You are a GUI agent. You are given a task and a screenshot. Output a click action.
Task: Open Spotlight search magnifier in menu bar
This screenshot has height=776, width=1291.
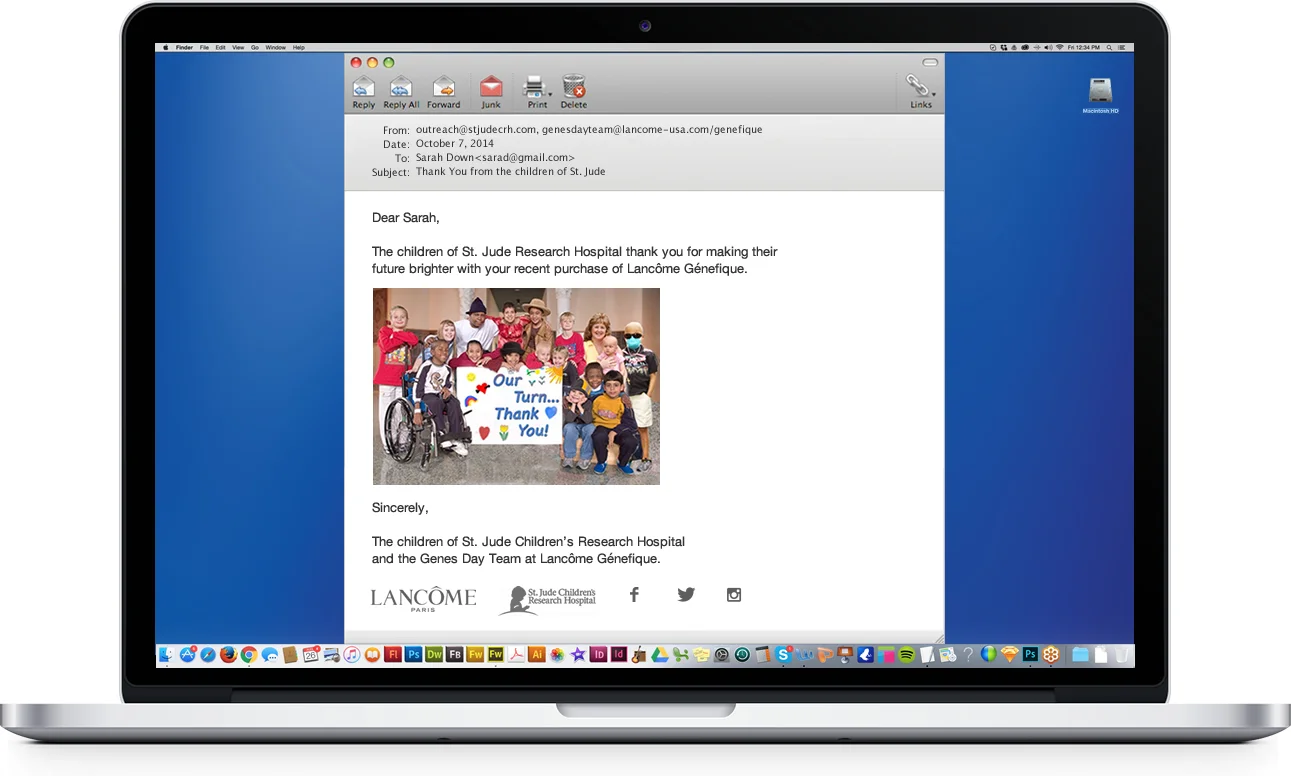click(1109, 47)
